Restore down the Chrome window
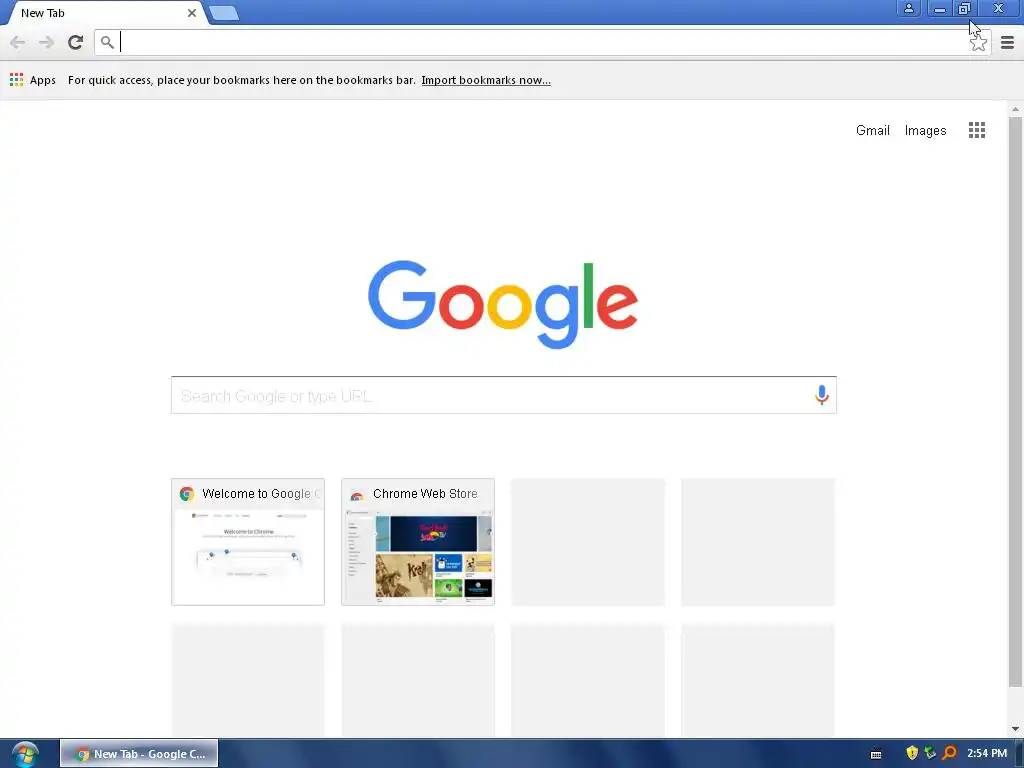 (x=964, y=8)
